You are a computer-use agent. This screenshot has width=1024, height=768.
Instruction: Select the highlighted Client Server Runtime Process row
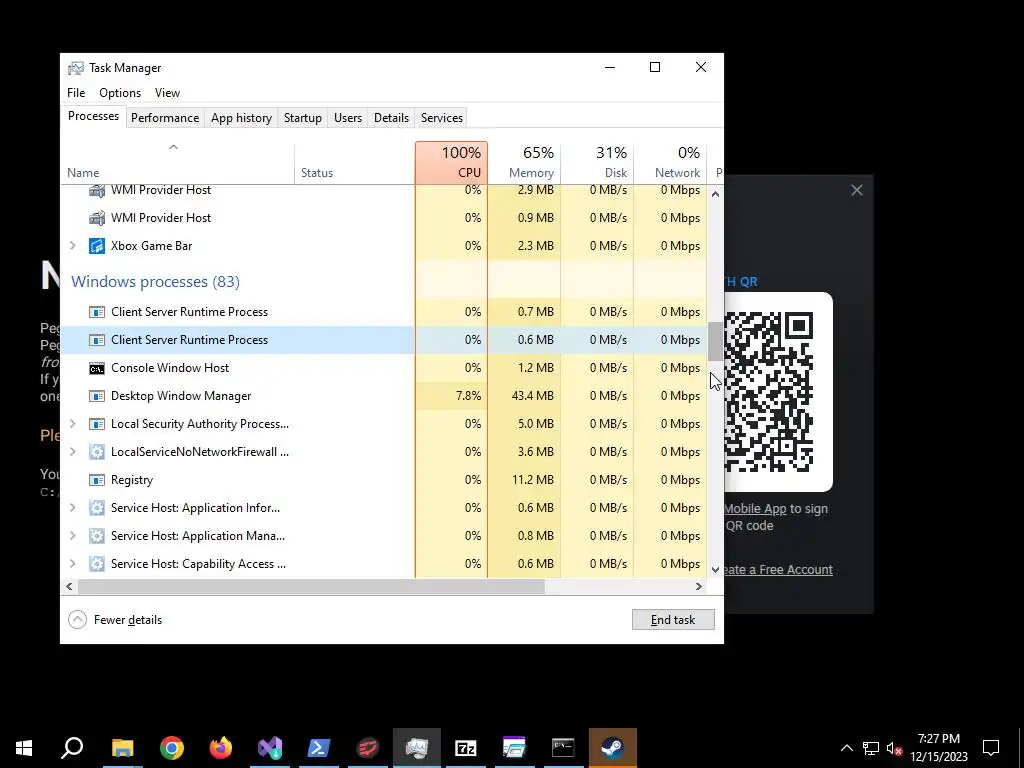click(x=384, y=340)
